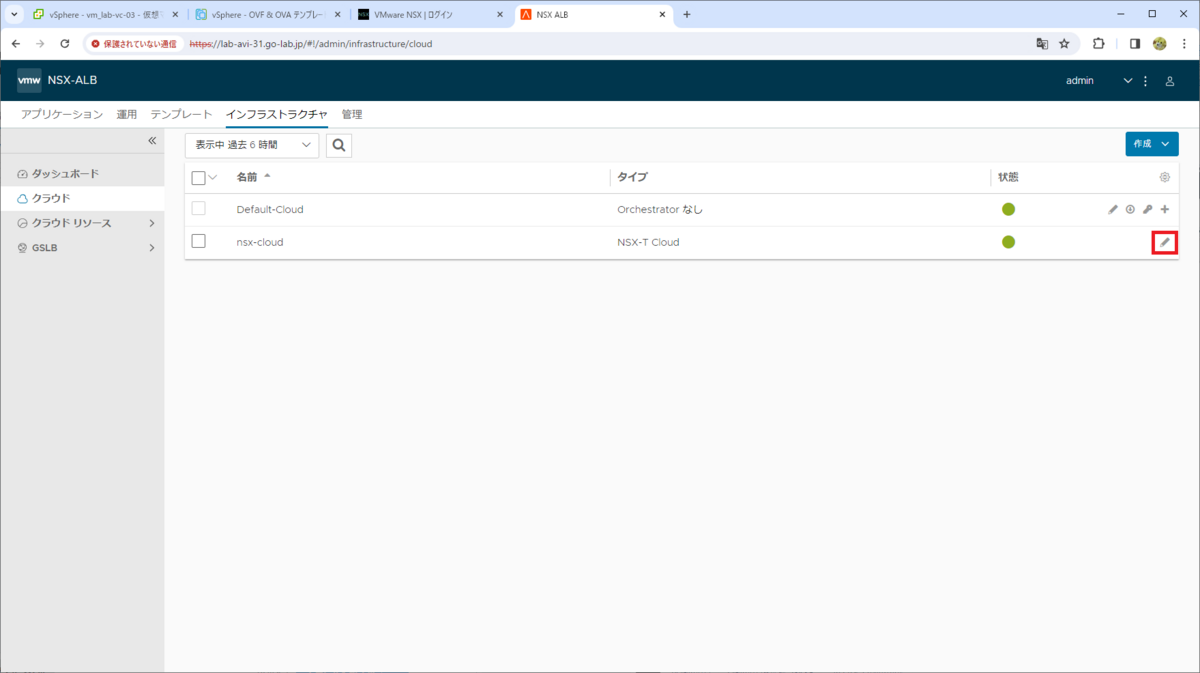The width and height of the screenshot is (1200, 673).
Task: Open the Chrome profile avatar
Action: [1160, 44]
